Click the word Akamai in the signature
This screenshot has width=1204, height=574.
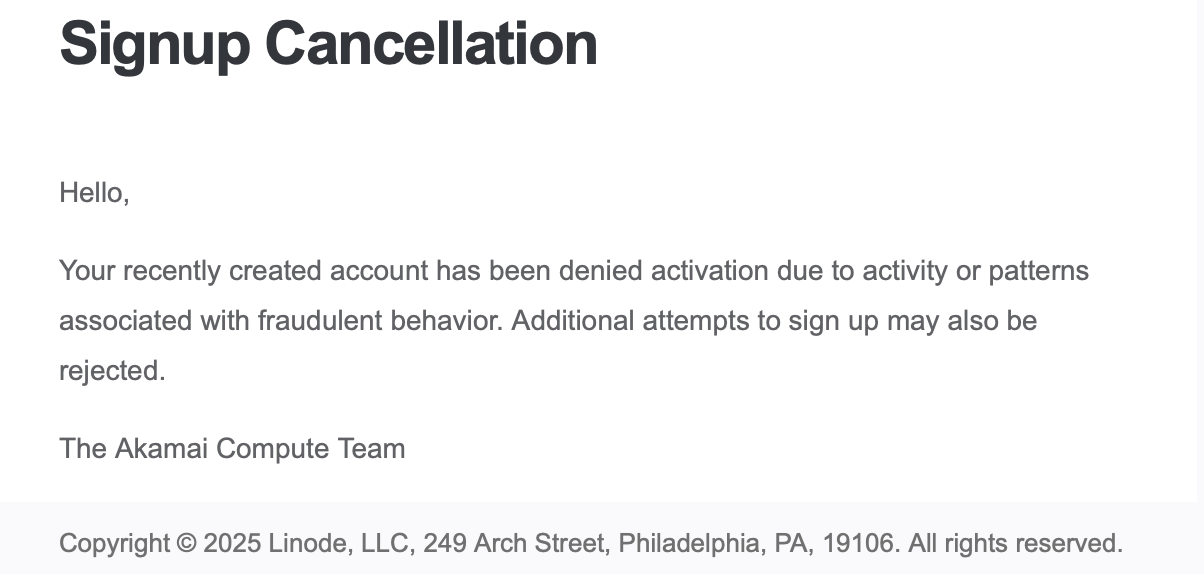pos(161,448)
